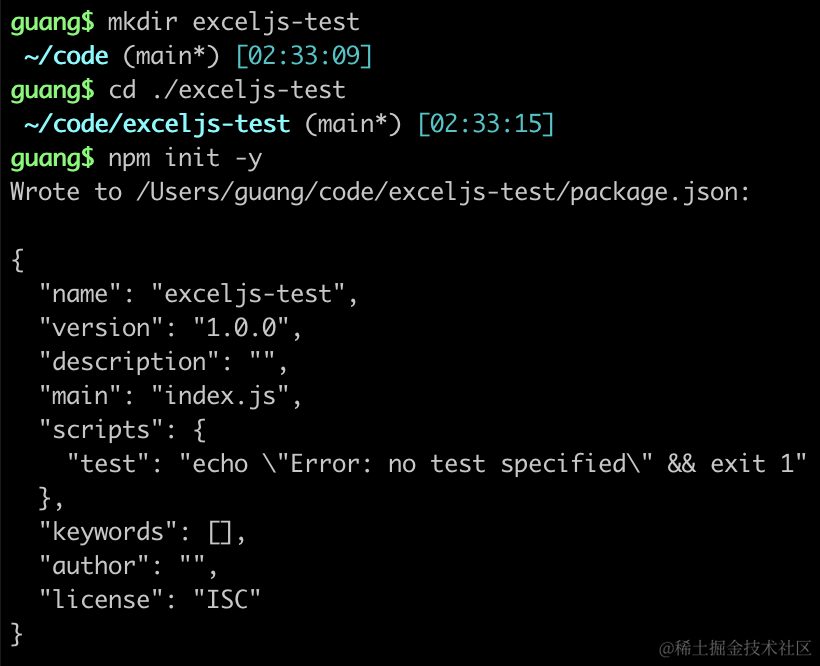
Task: Click the ~/code/exceljs-test prompt path
Action: click(x=157, y=124)
